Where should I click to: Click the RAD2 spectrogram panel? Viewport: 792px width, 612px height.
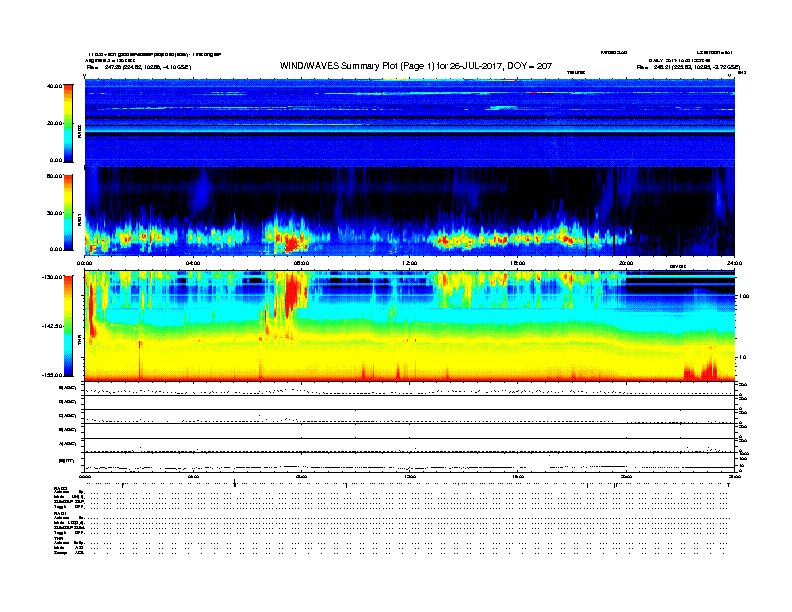(x=410, y=122)
